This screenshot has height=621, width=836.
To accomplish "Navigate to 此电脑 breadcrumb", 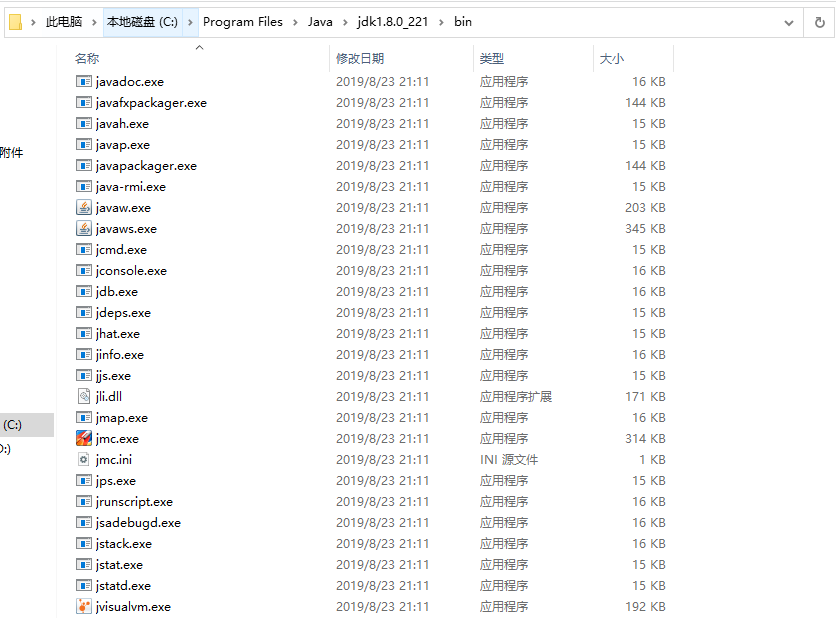I will [x=64, y=22].
